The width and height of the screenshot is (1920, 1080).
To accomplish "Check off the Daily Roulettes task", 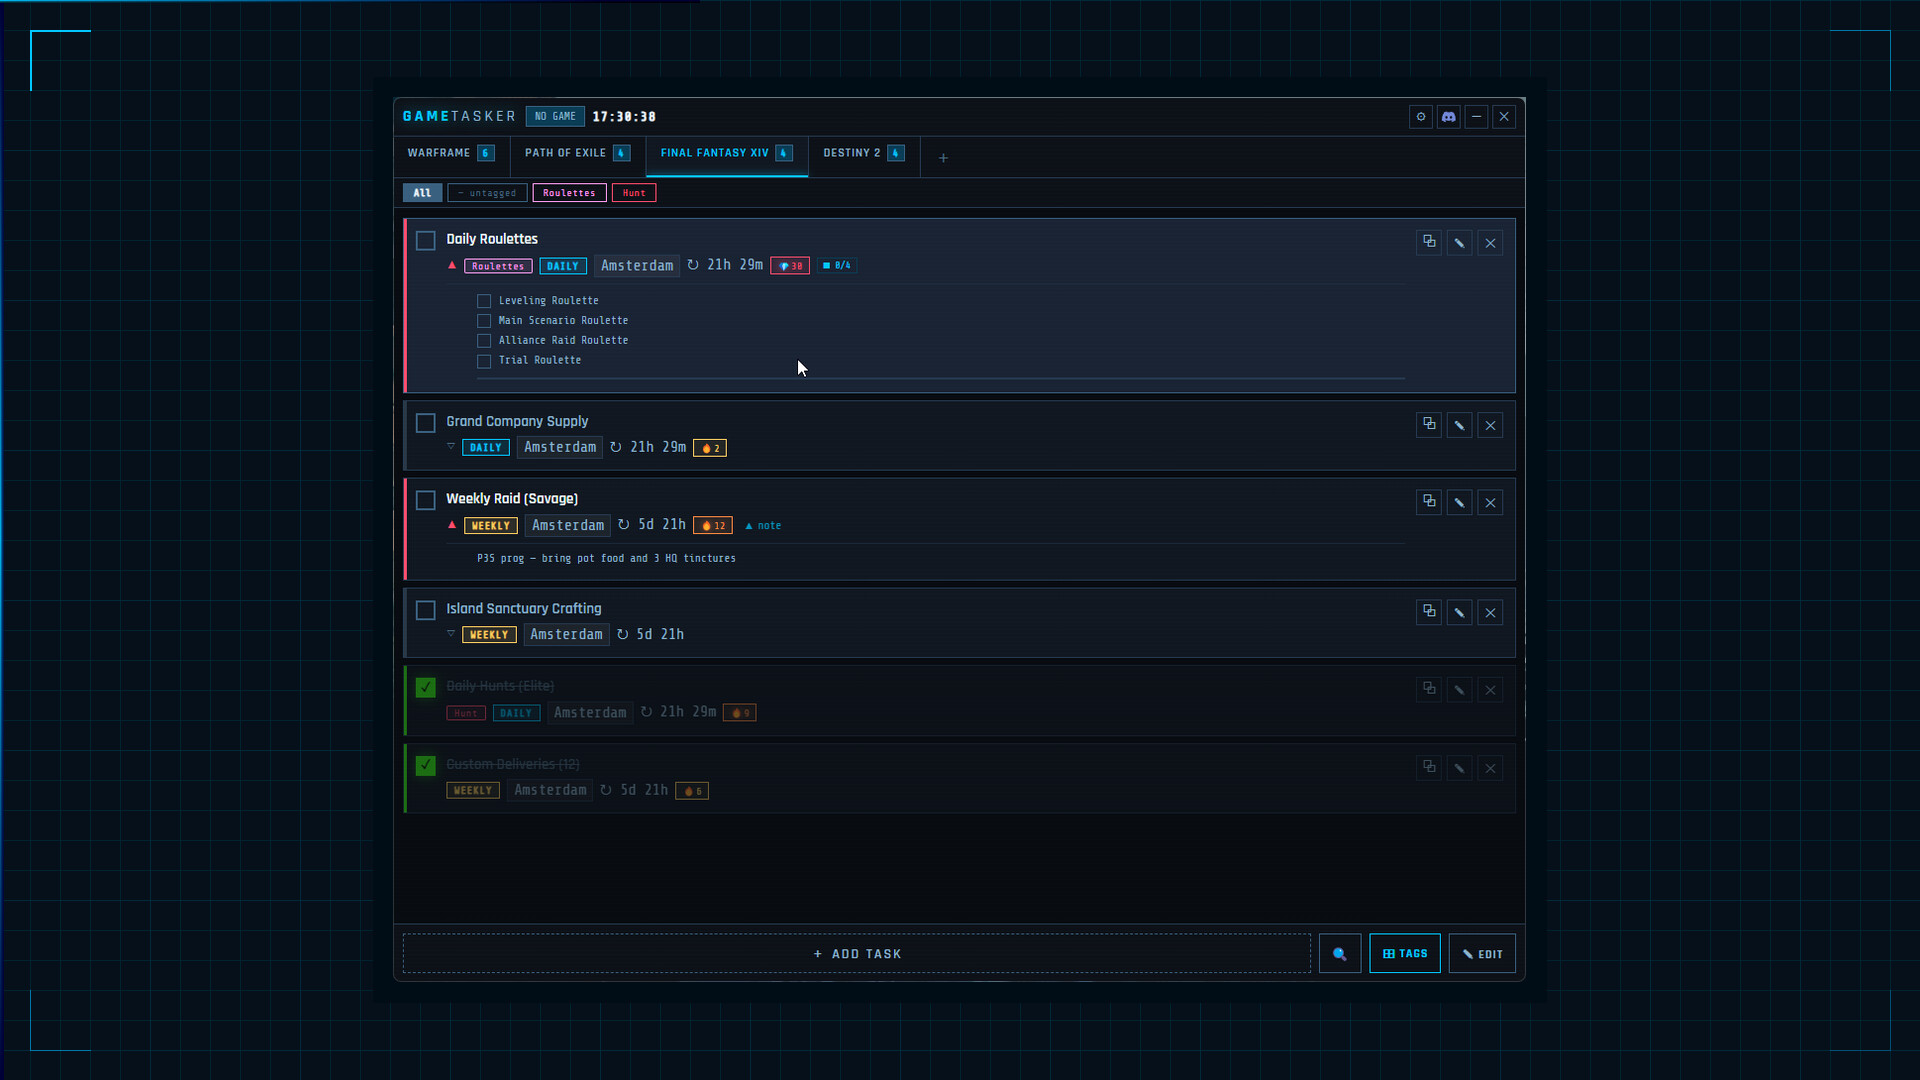I will click(426, 241).
